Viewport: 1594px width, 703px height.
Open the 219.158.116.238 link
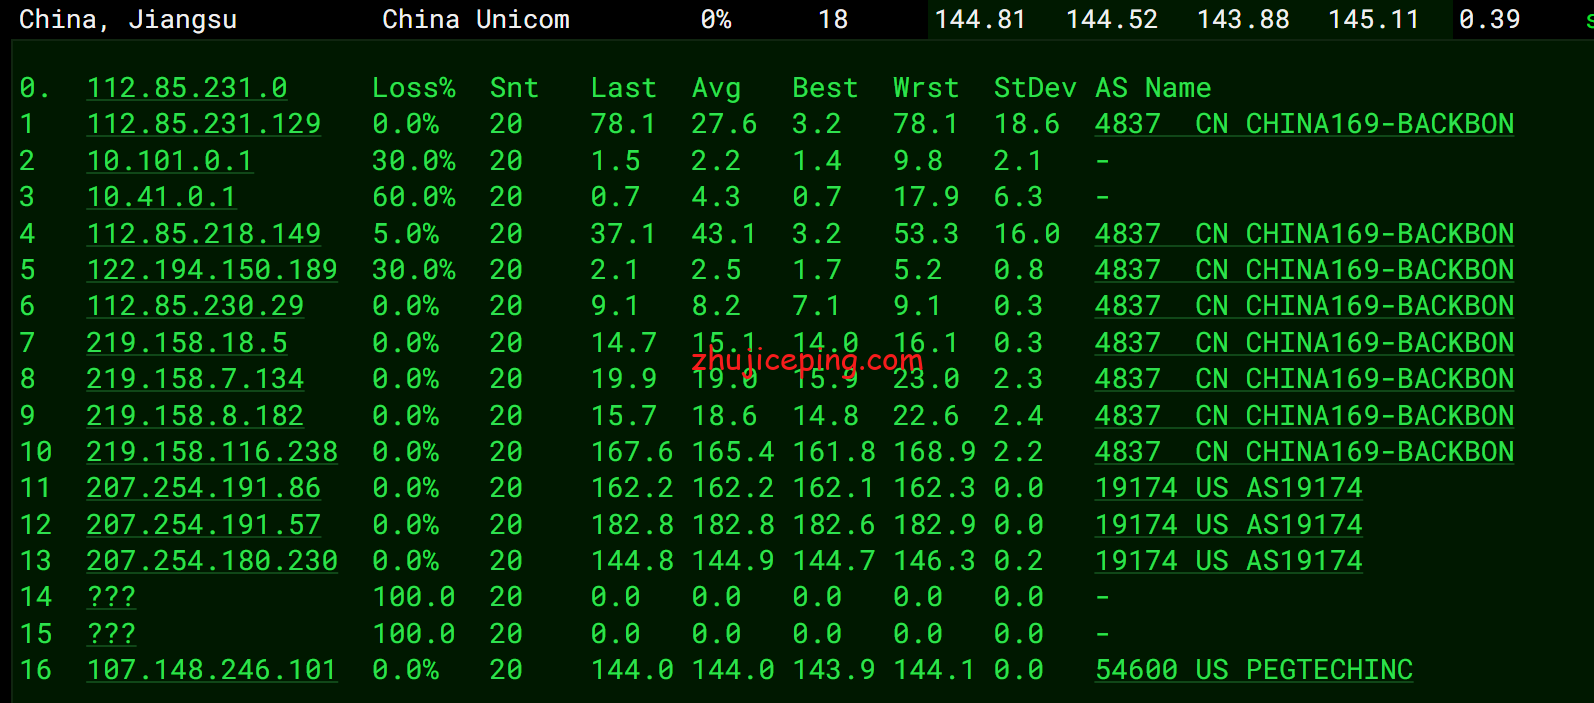coord(212,452)
